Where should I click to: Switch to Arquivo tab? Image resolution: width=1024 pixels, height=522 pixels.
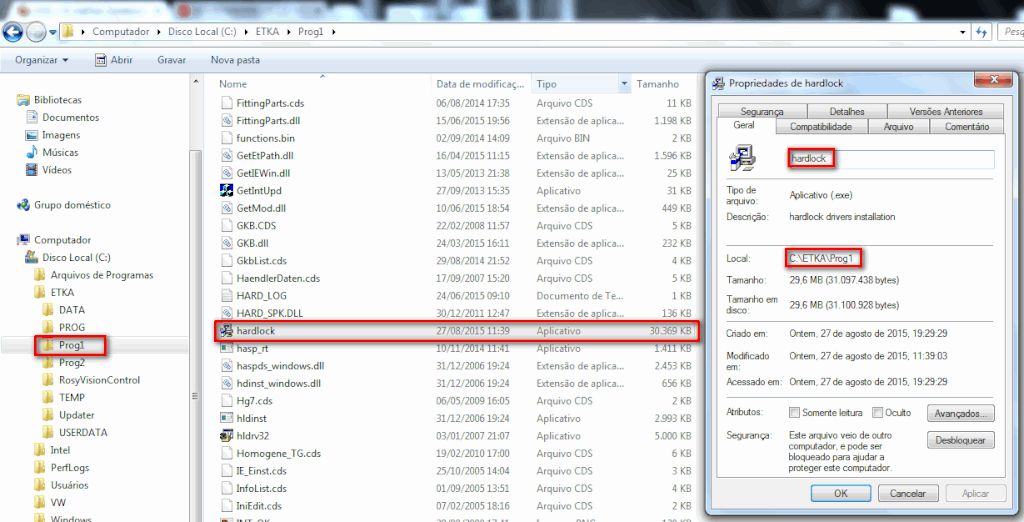pyautogui.click(x=898, y=127)
